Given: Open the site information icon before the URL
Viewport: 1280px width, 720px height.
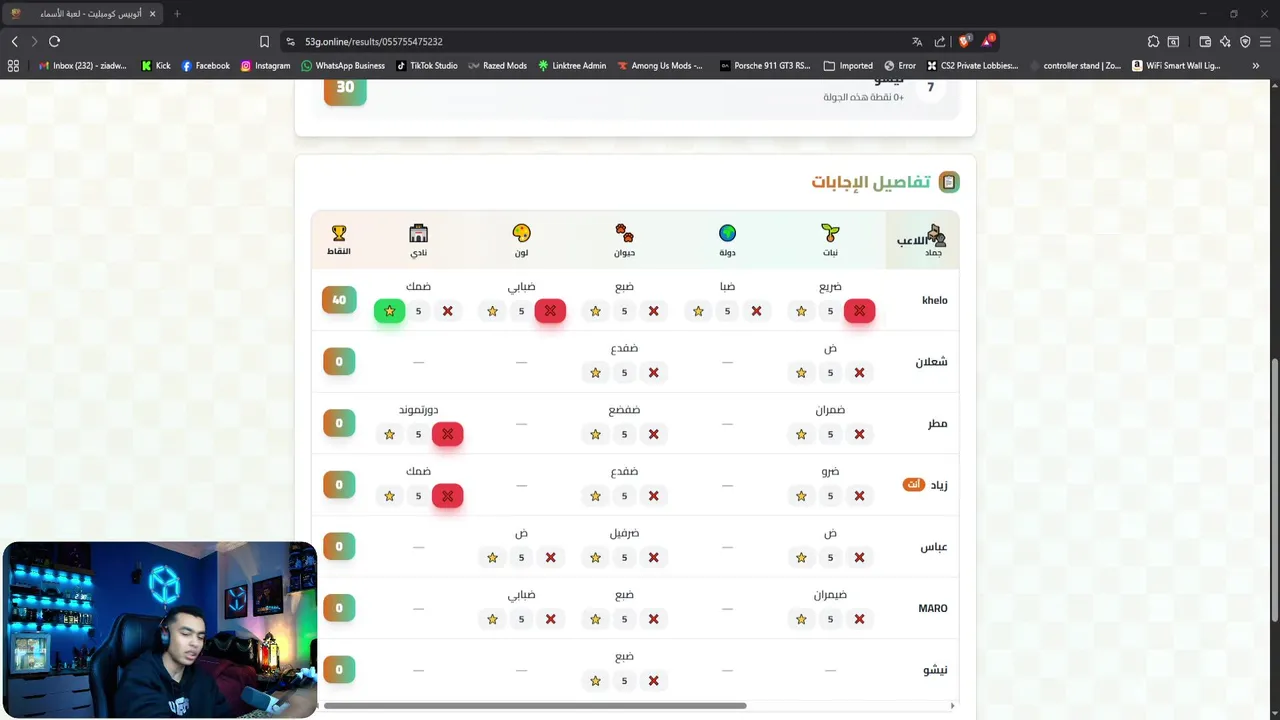Looking at the screenshot, I should (291, 42).
